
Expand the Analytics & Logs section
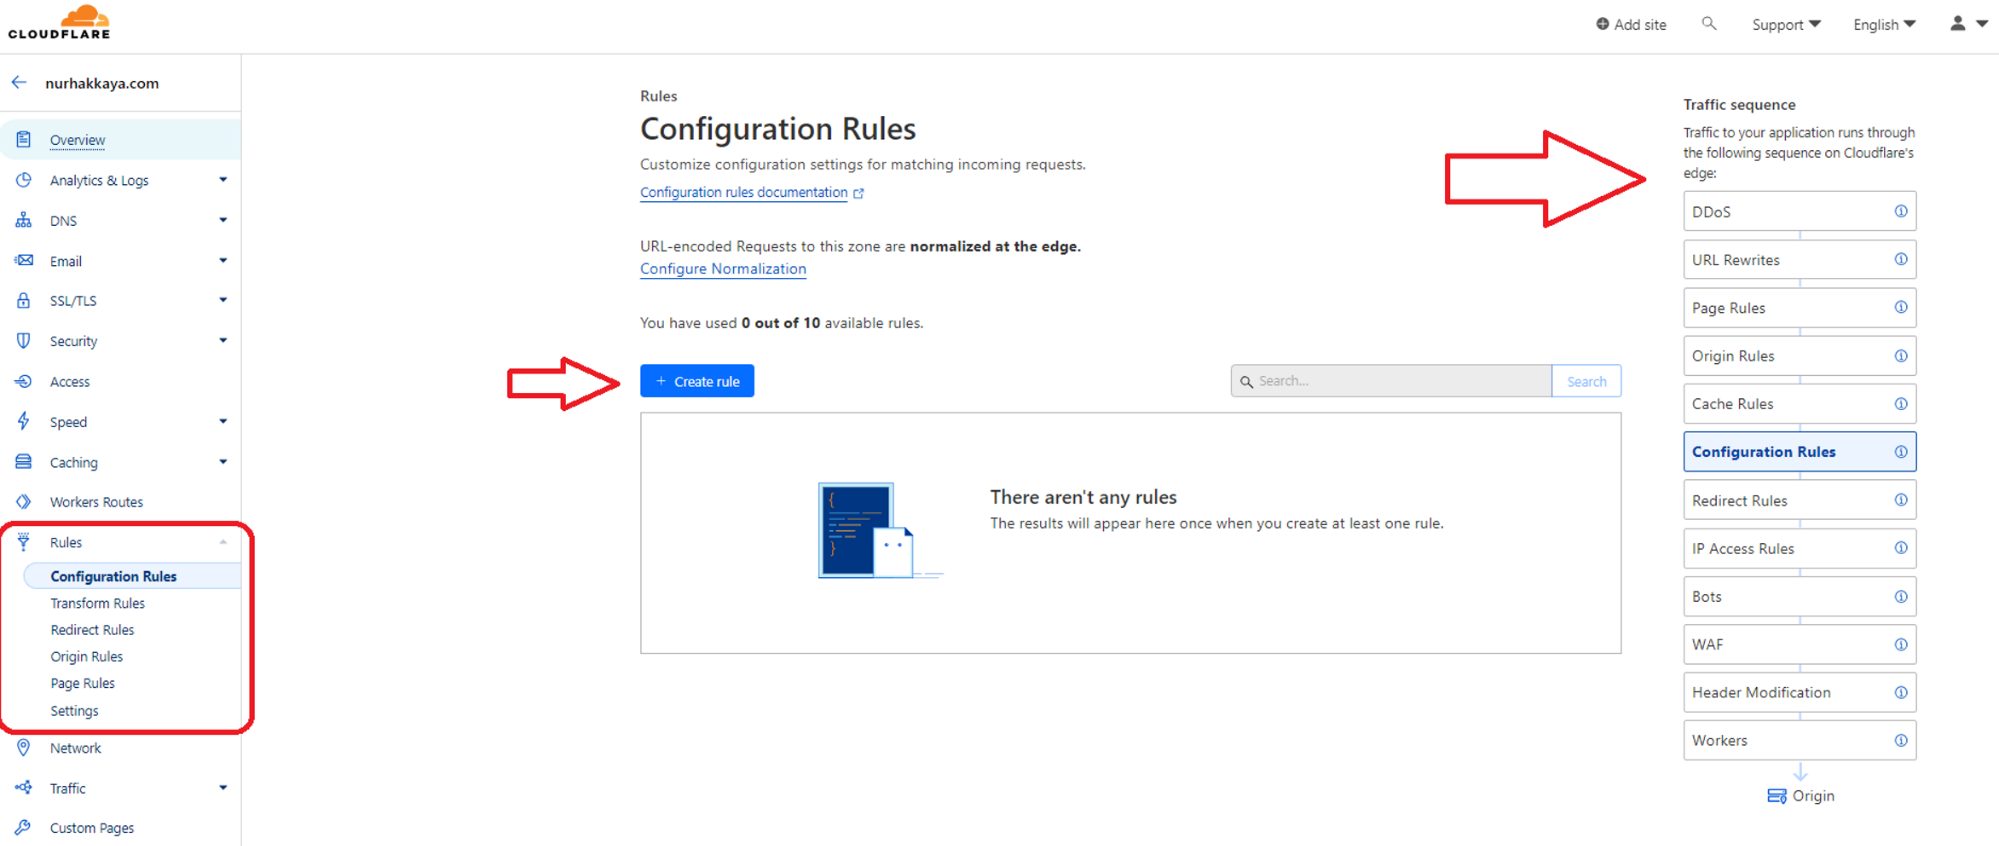(x=223, y=180)
